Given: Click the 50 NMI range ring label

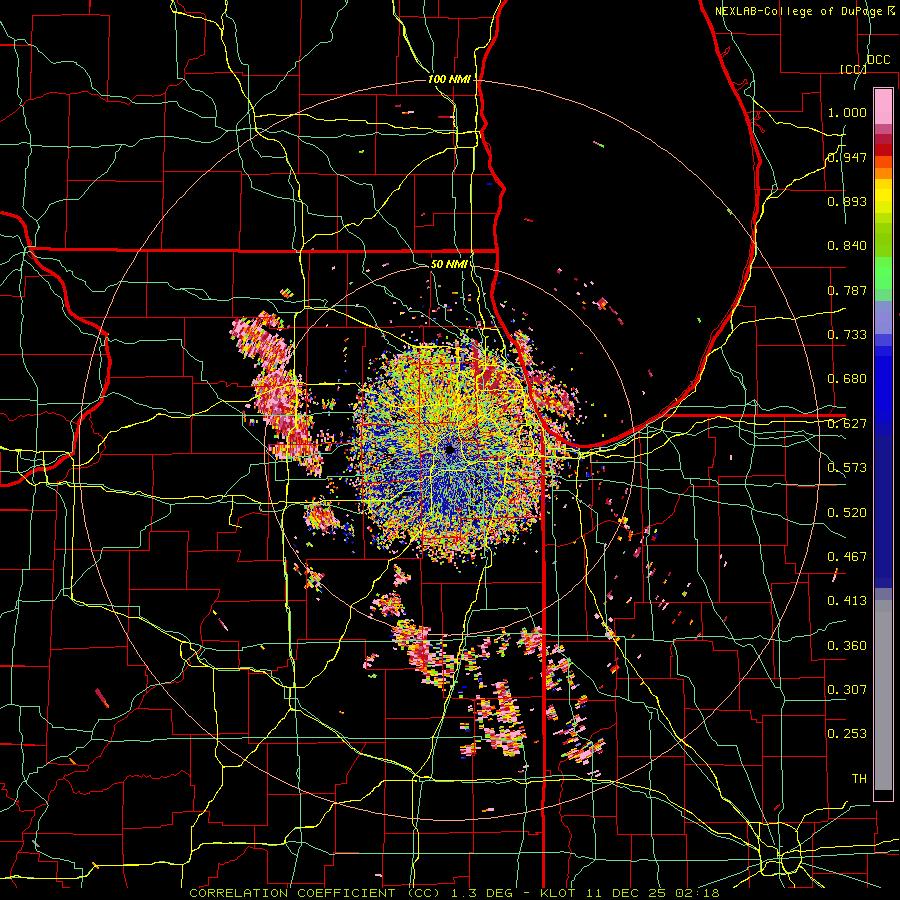Looking at the screenshot, I should (449, 264).
